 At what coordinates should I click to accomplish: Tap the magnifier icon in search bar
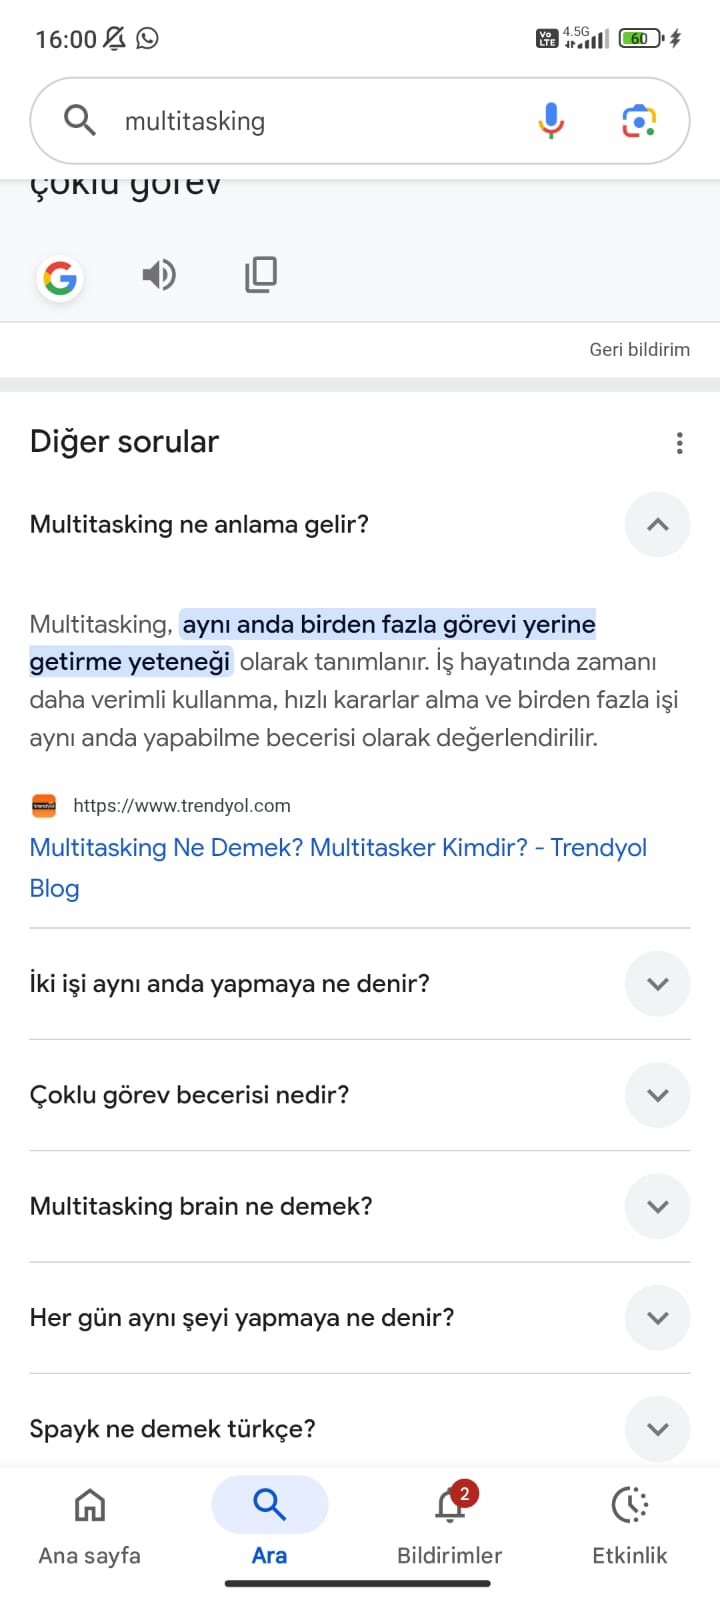click(x=80, y=121)
